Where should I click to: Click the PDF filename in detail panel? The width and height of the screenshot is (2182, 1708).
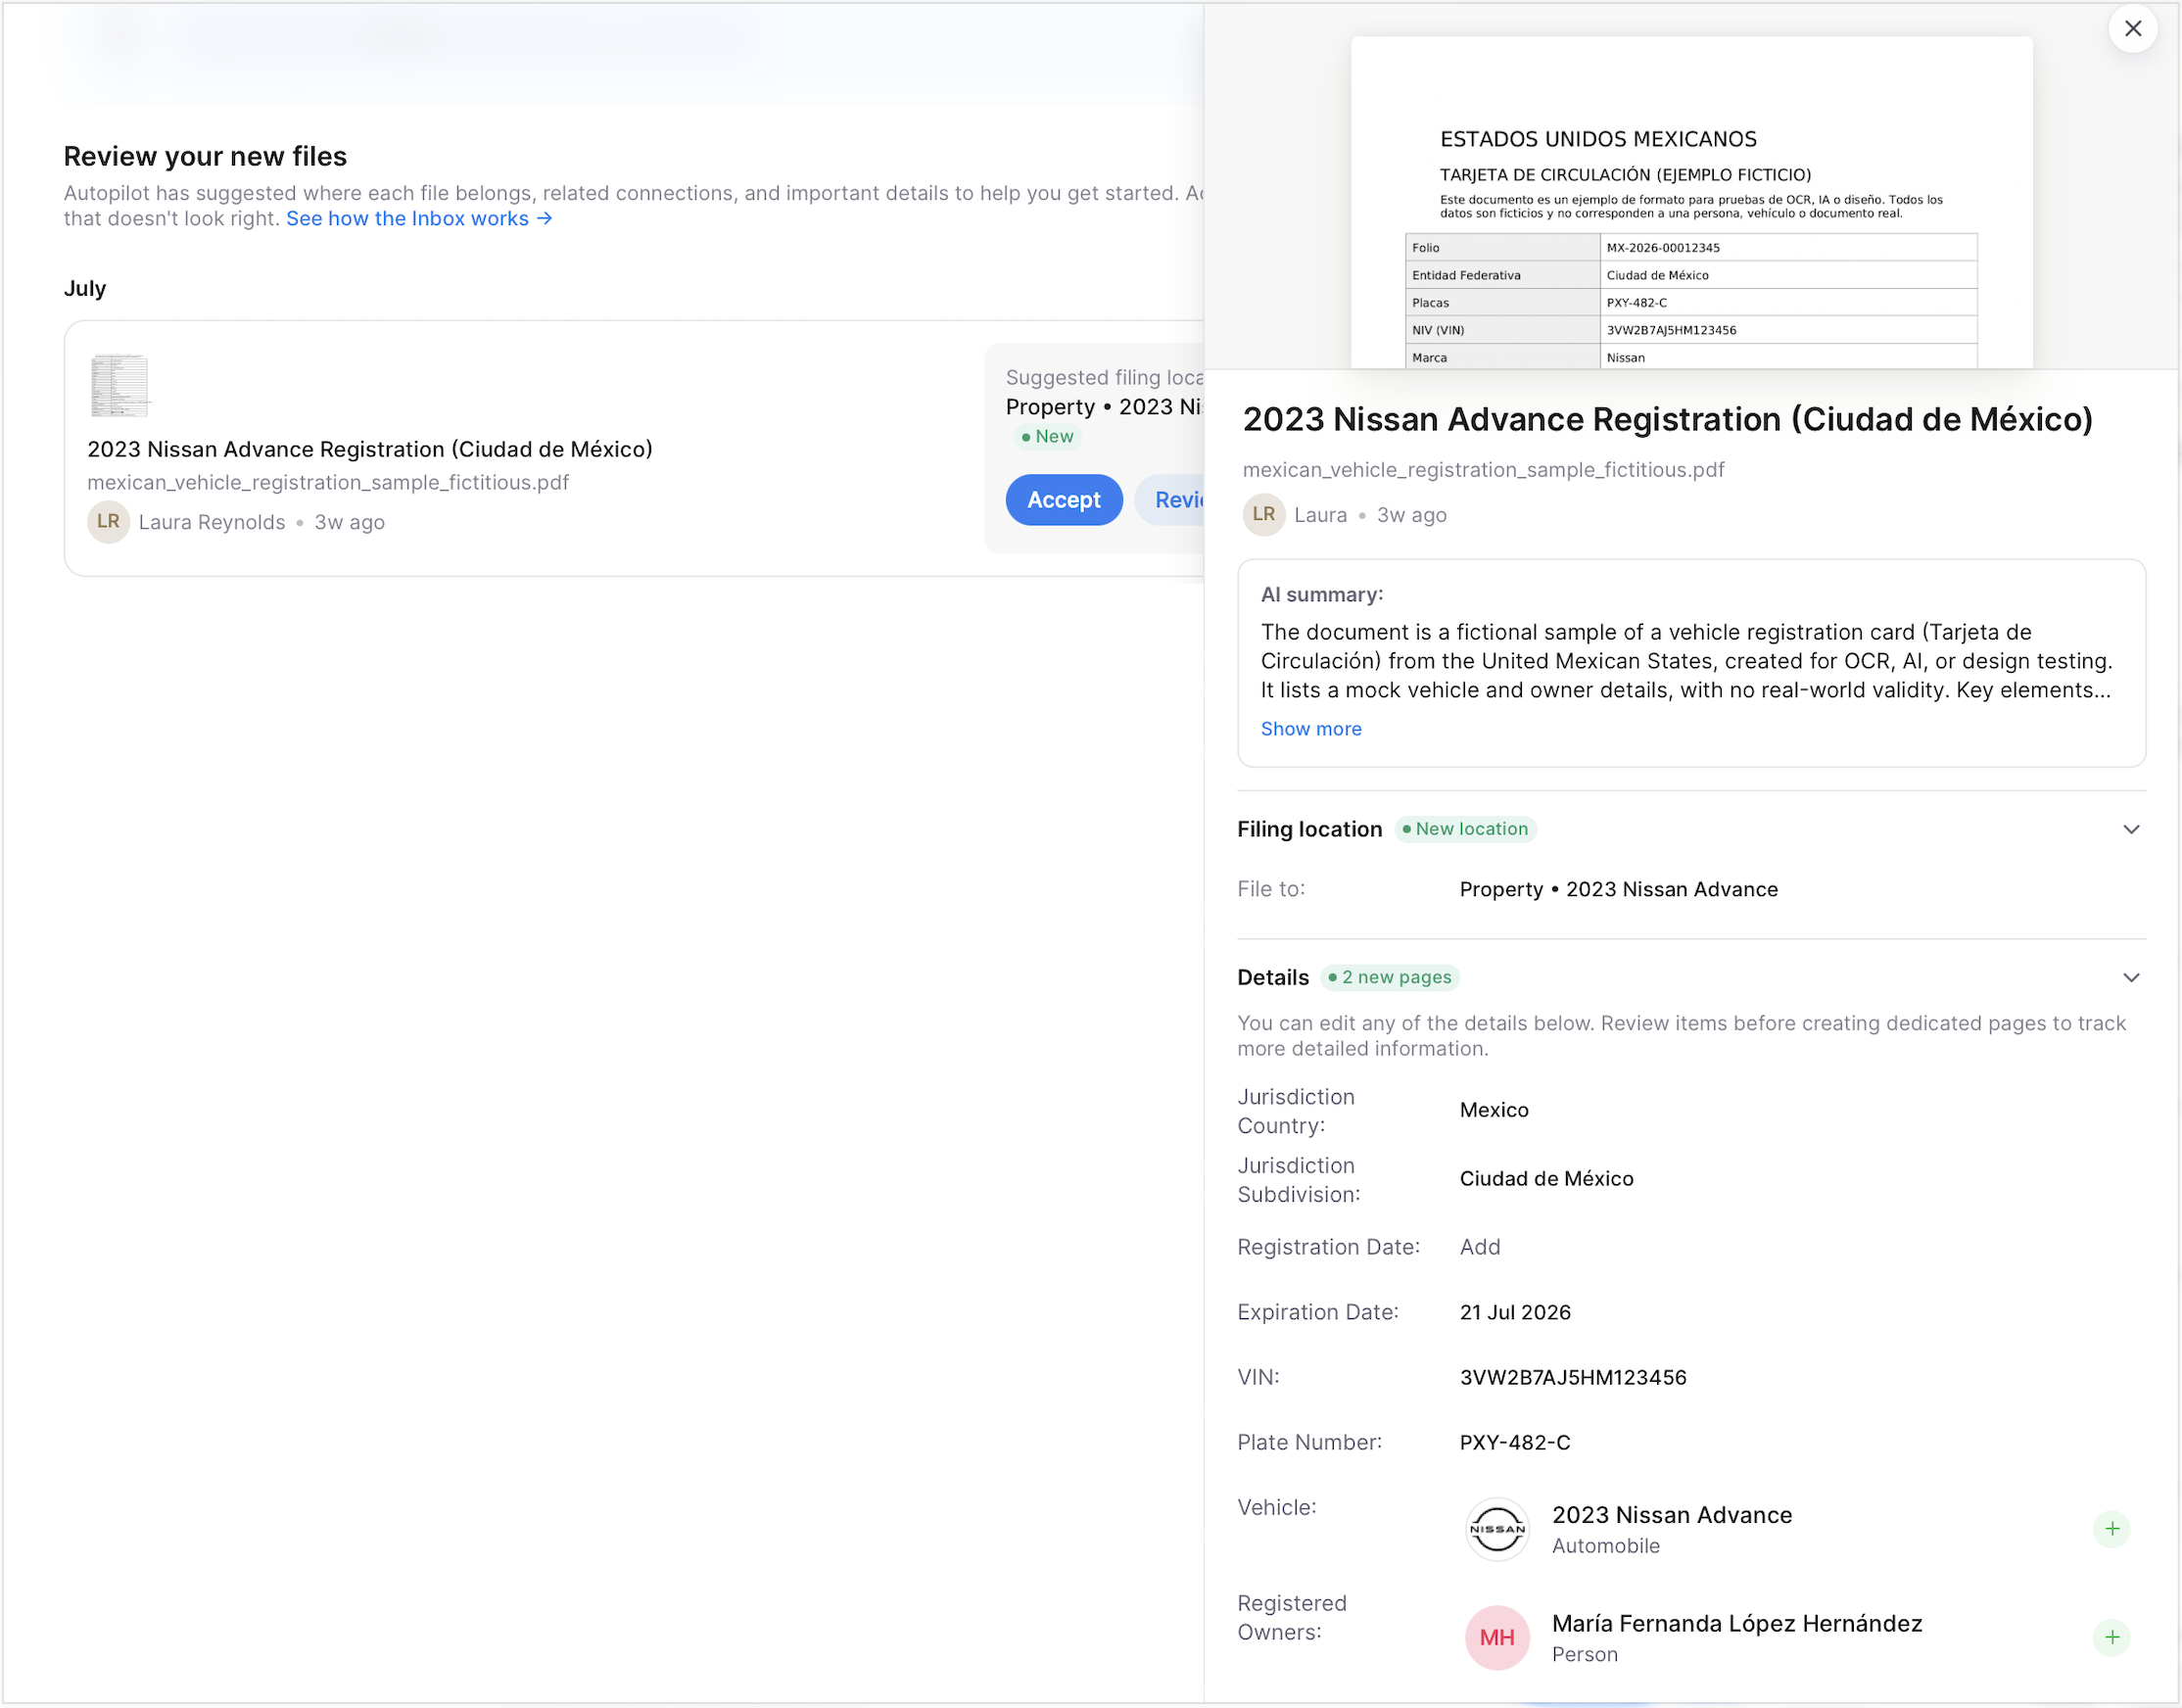(1482, 470)
